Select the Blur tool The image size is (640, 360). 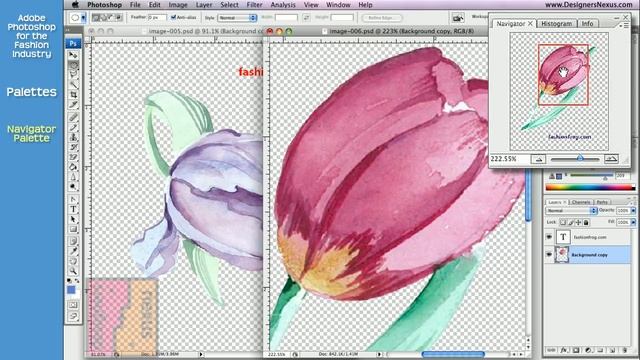[x=73, y=177]
